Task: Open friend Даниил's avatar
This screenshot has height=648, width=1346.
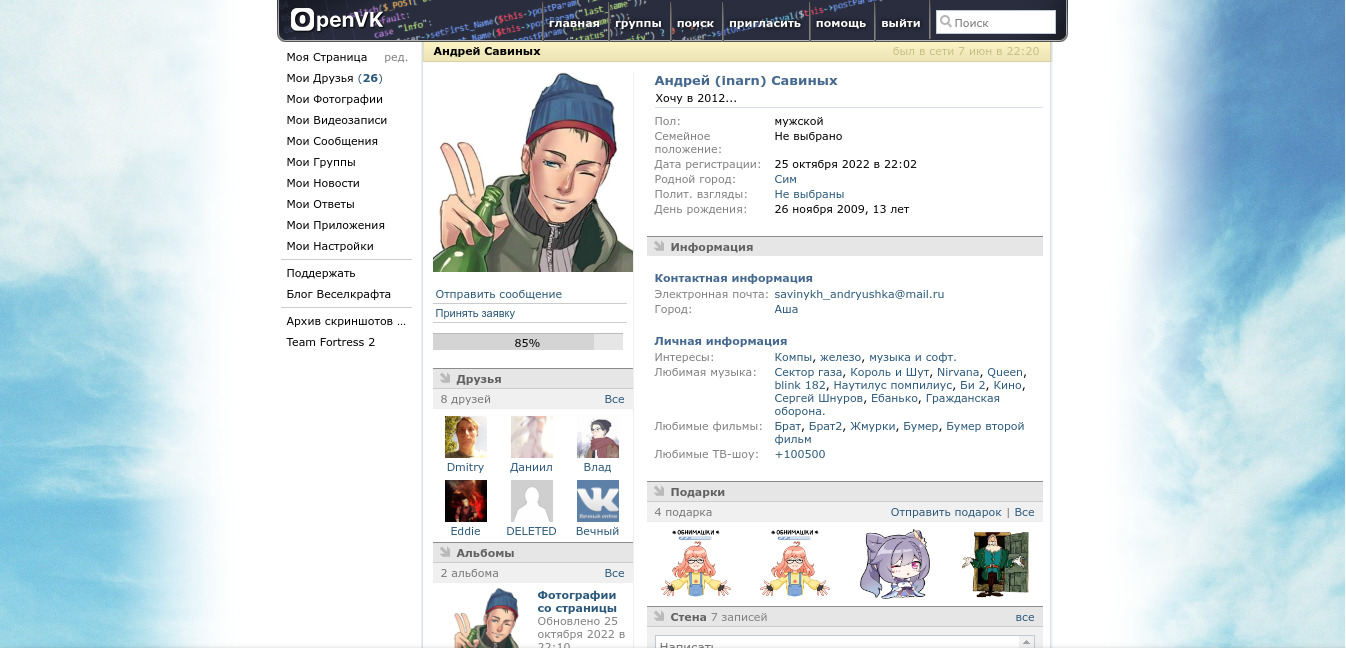Action: tap(532, 437)
